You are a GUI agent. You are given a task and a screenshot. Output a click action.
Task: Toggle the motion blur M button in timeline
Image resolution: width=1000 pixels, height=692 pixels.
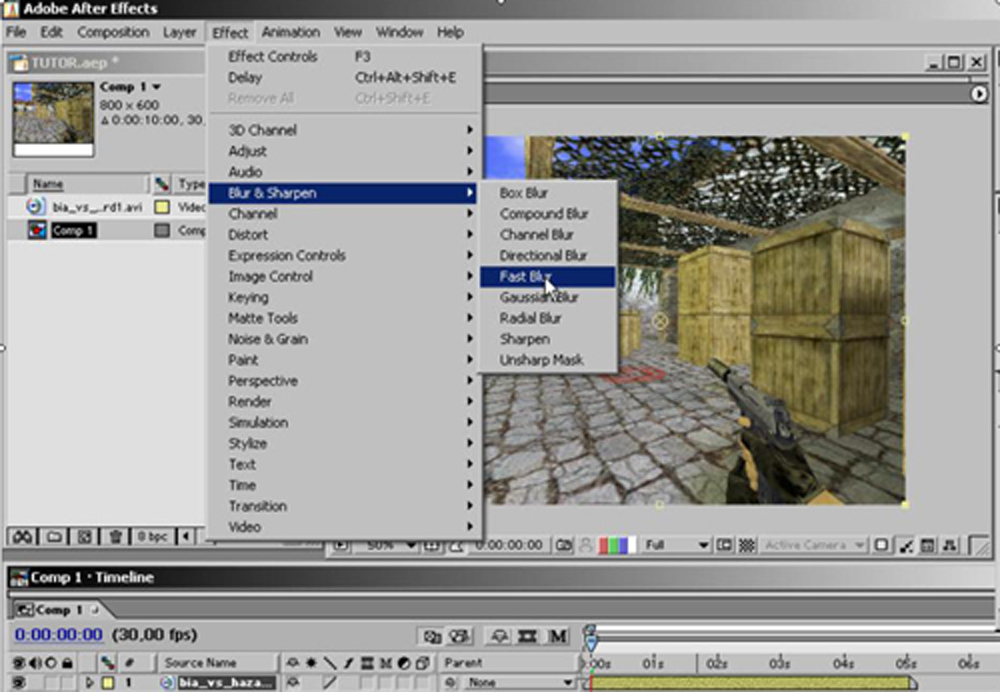557,636
